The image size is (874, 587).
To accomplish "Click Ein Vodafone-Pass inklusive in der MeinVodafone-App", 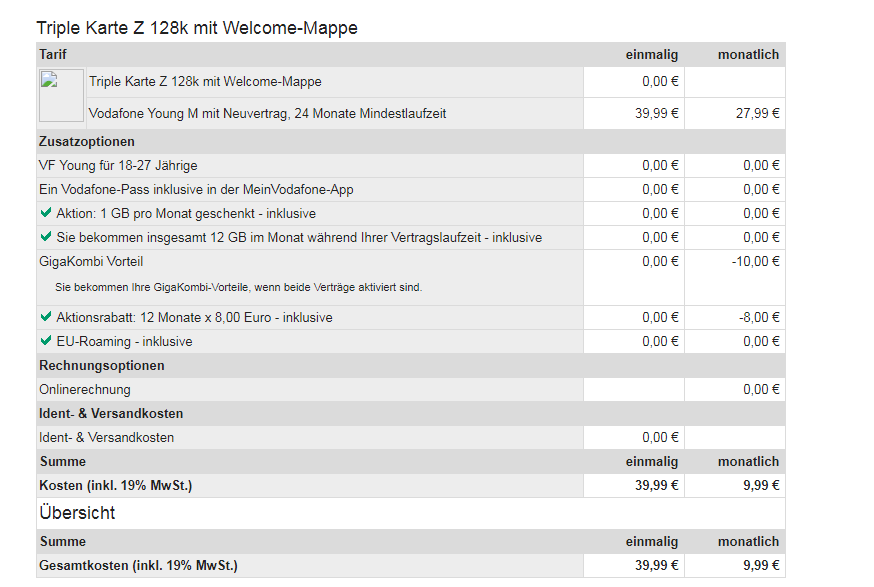I will [196, 190].
